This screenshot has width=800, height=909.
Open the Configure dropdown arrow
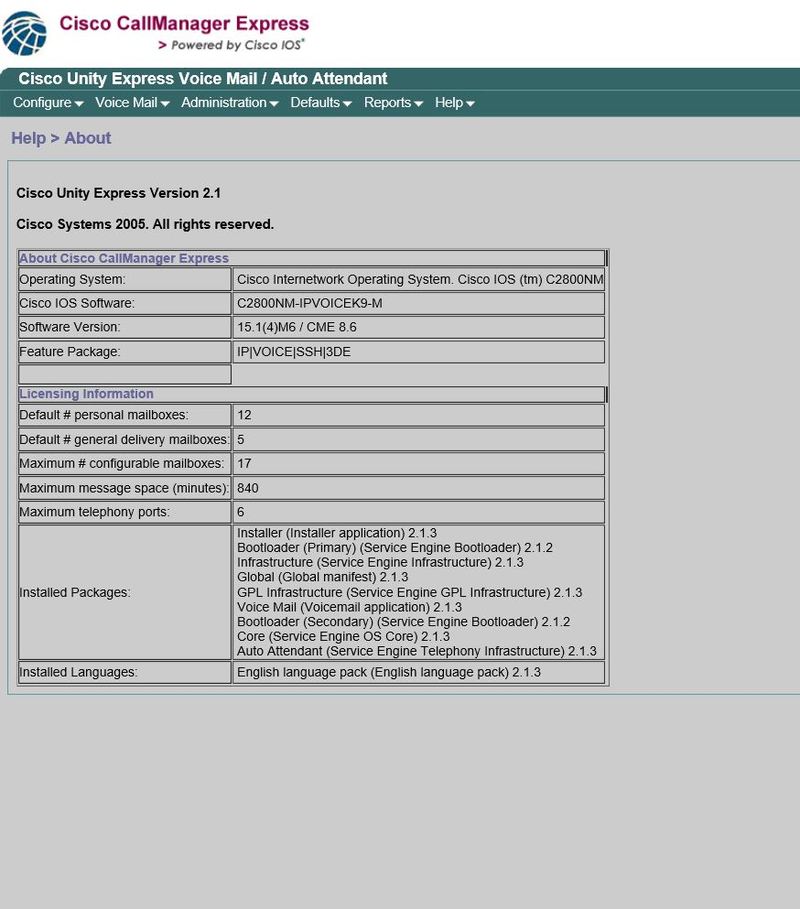(77, 102)
